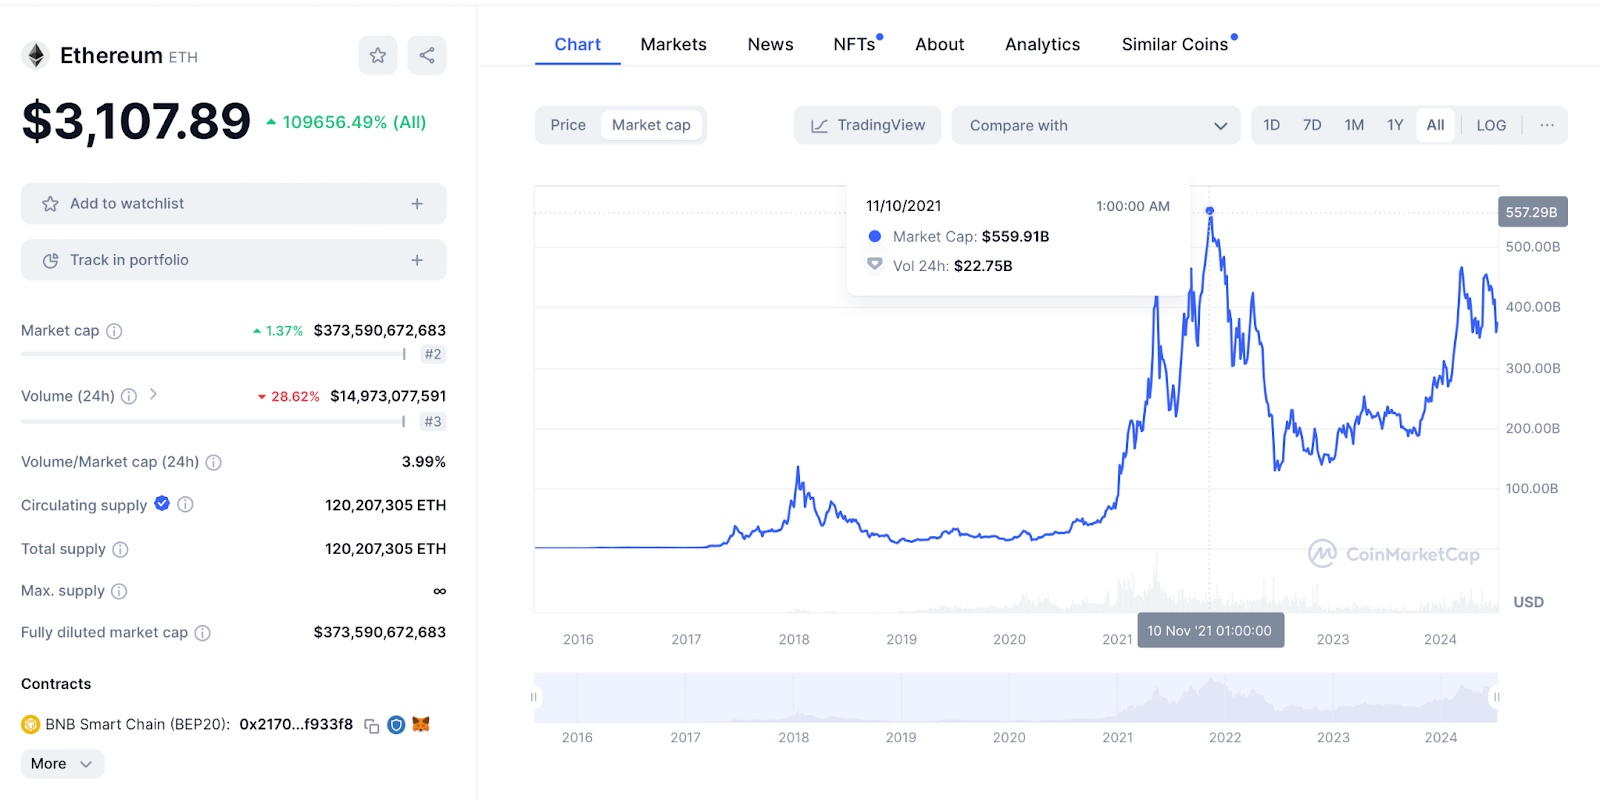1600x800 pixels.
Task: Click the $373,590,672,683 market cap value
Action: pyautogui.click(x=380, y=331)
